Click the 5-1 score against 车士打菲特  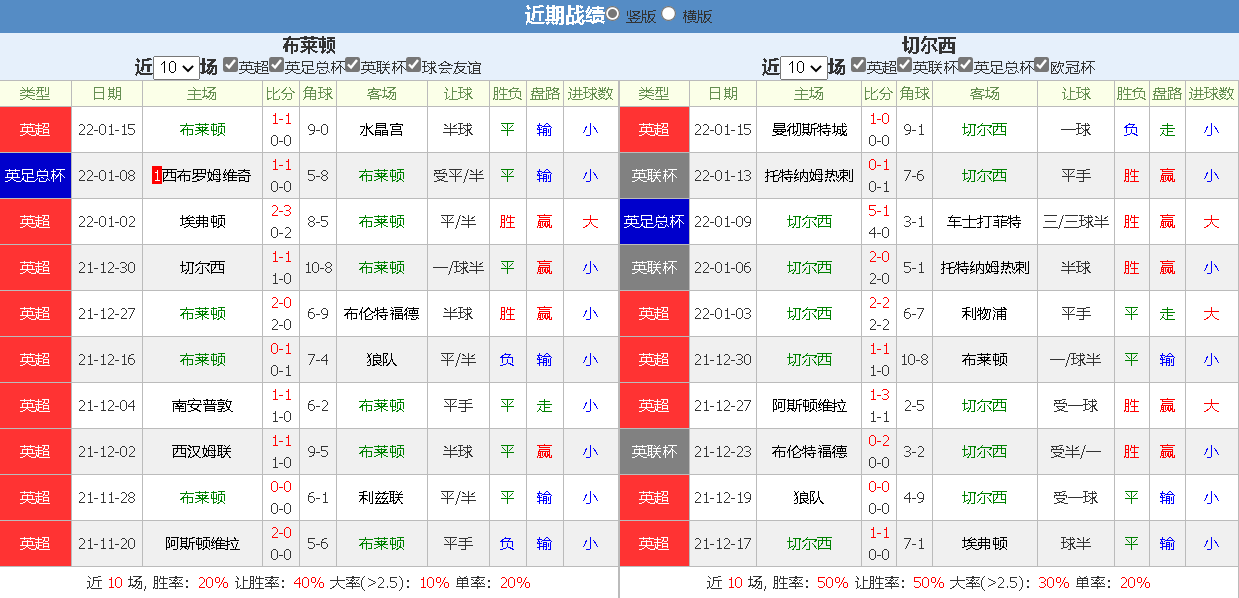(879, 210)
